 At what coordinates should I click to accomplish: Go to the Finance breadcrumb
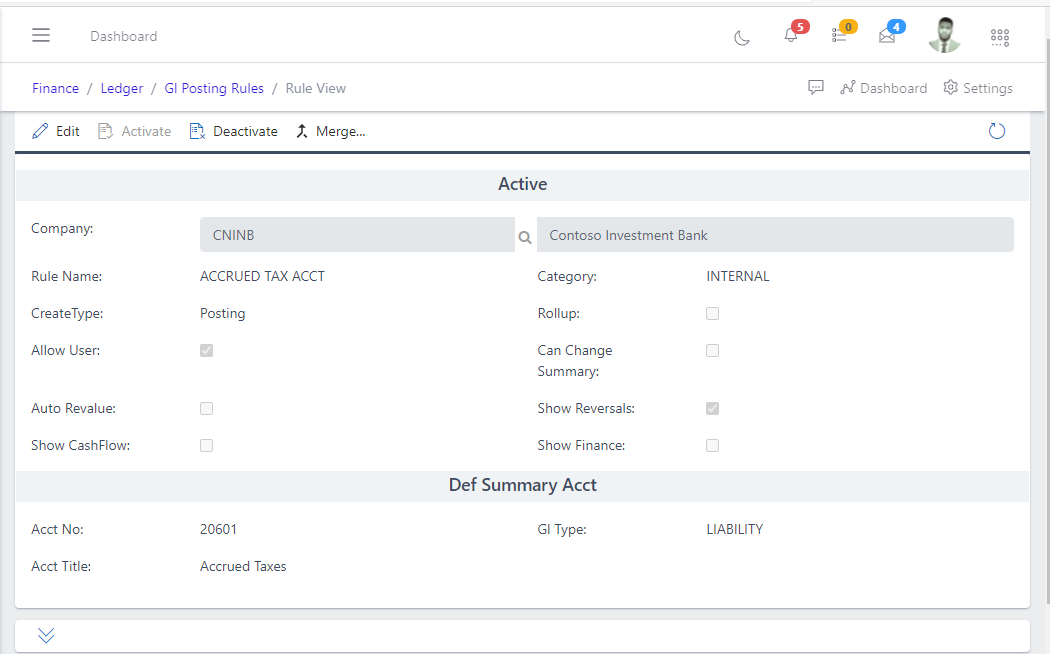(55, 88)
